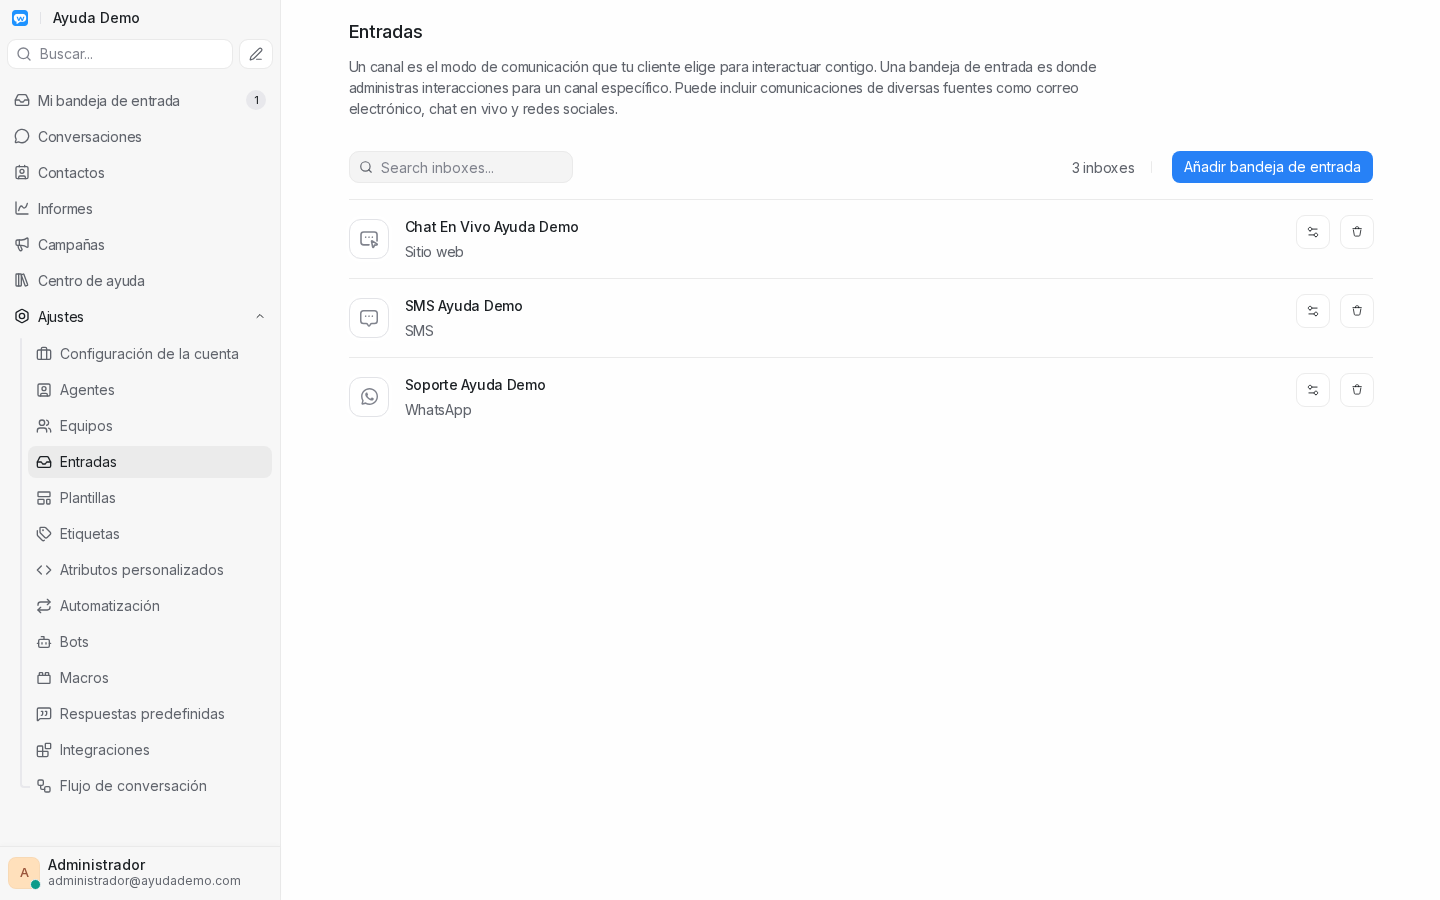
Task: Open Mi bandeja de entrada
Action: [140, 100]
